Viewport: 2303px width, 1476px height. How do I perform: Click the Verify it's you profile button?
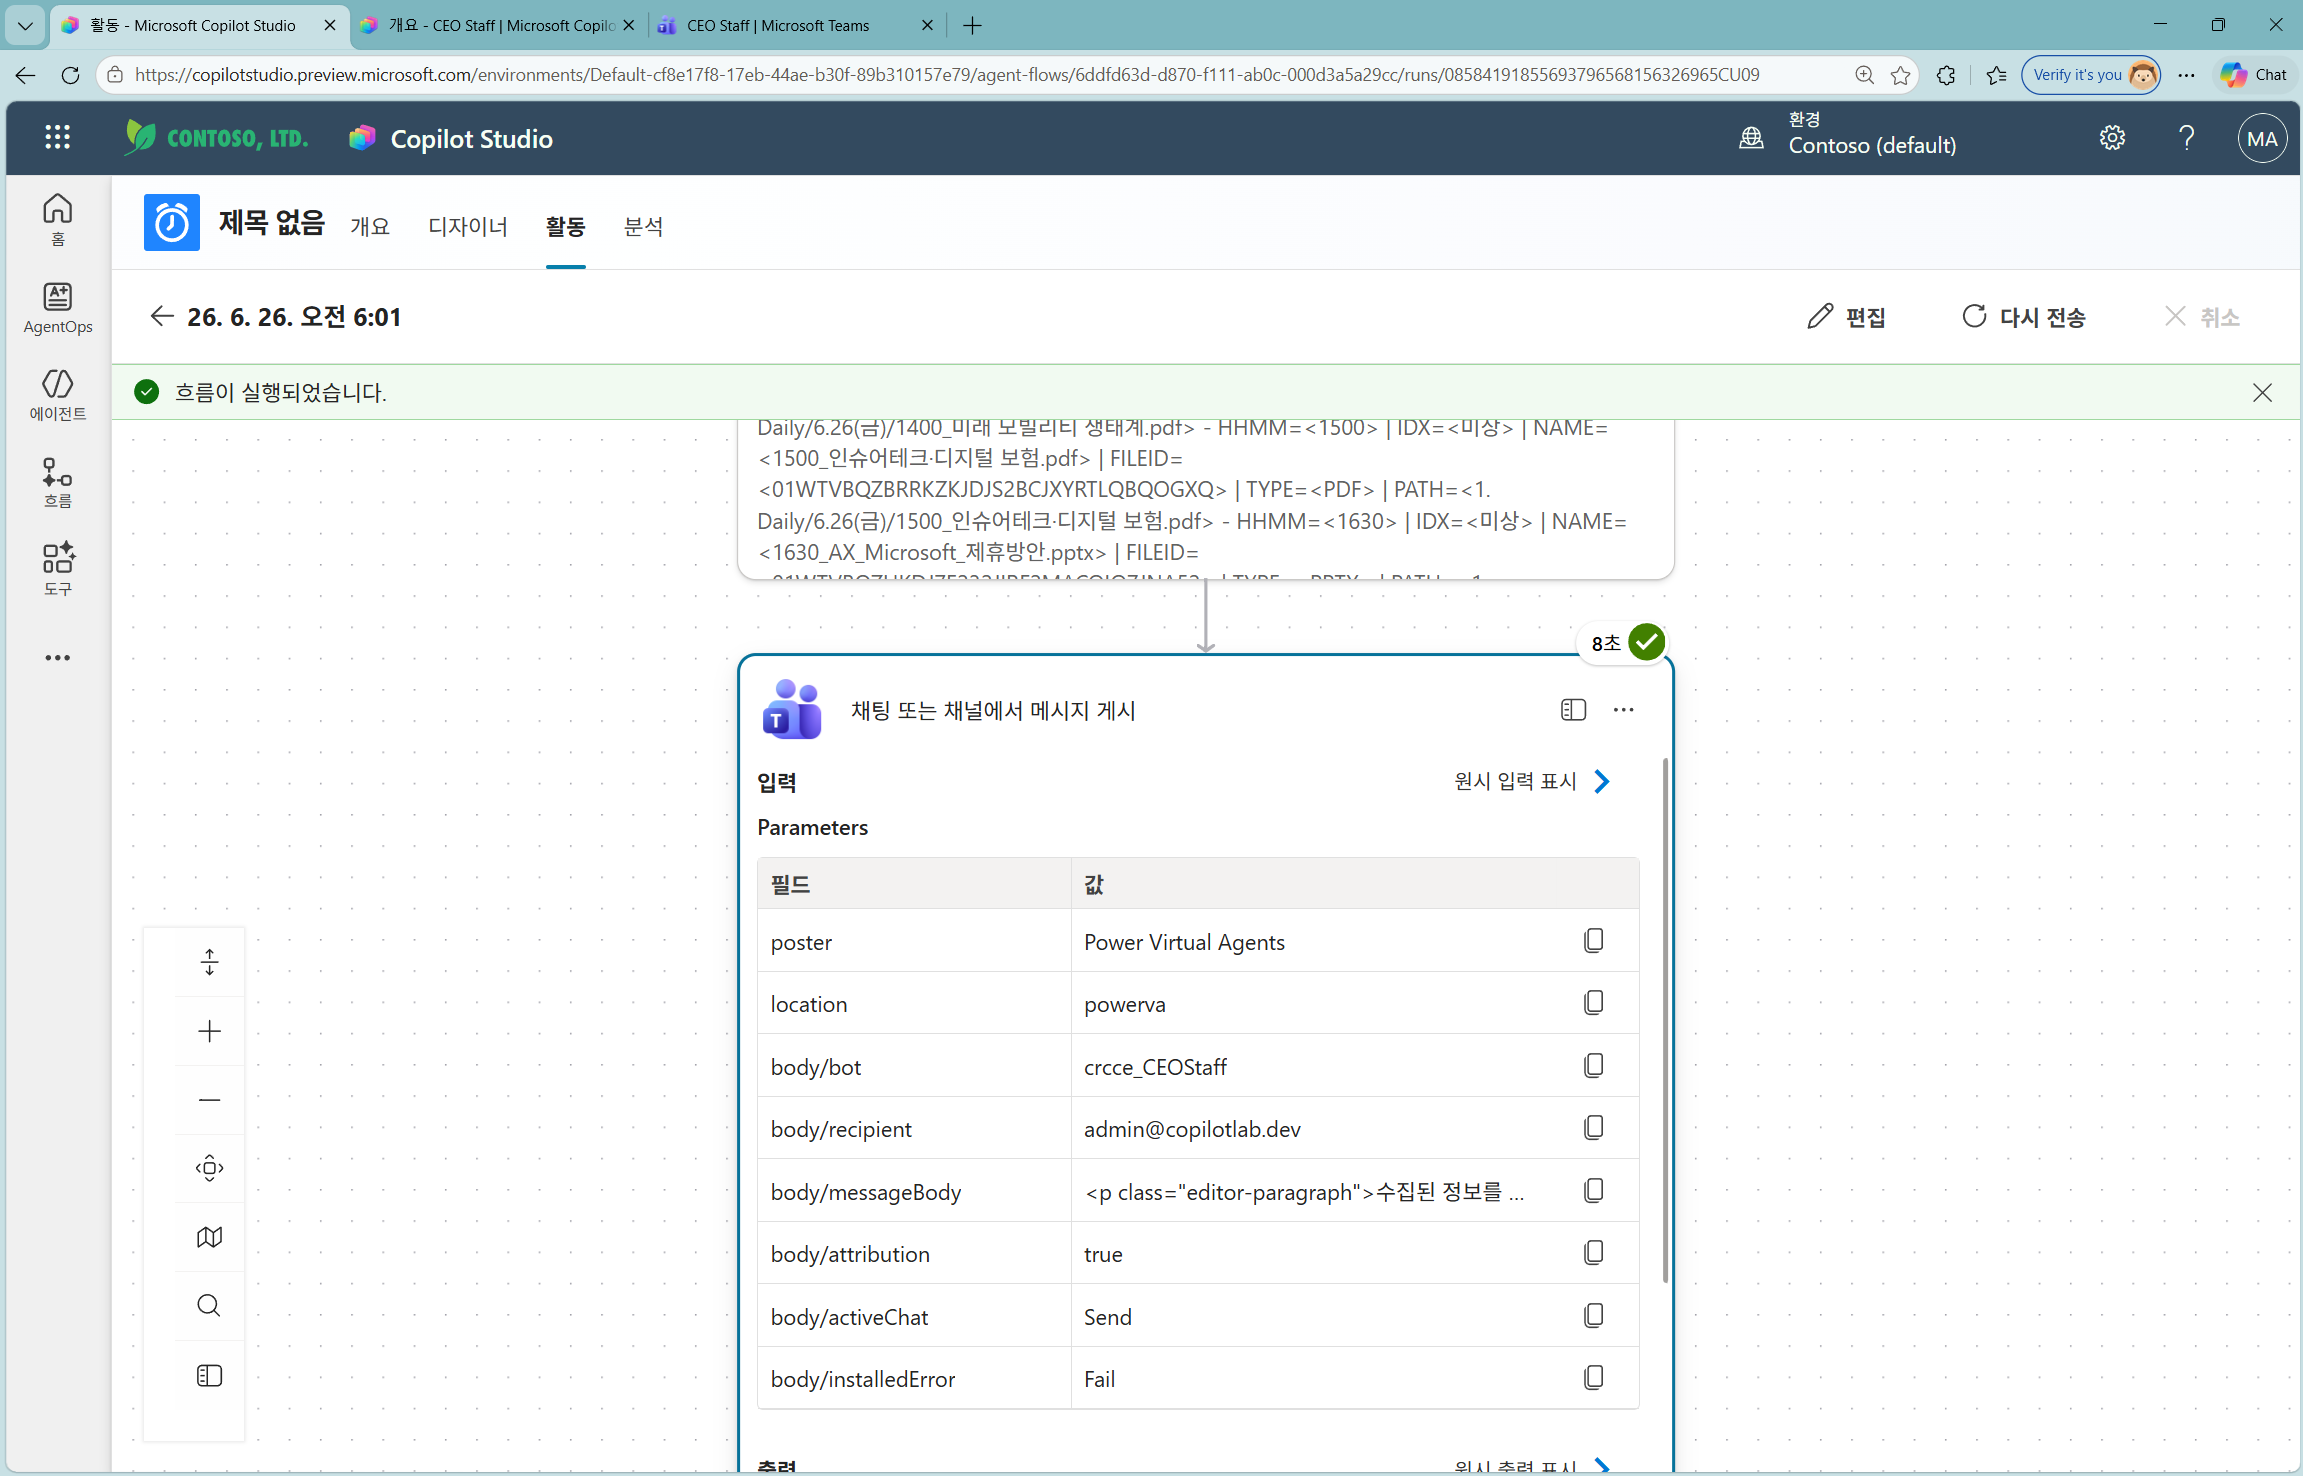pos(2091,75)
